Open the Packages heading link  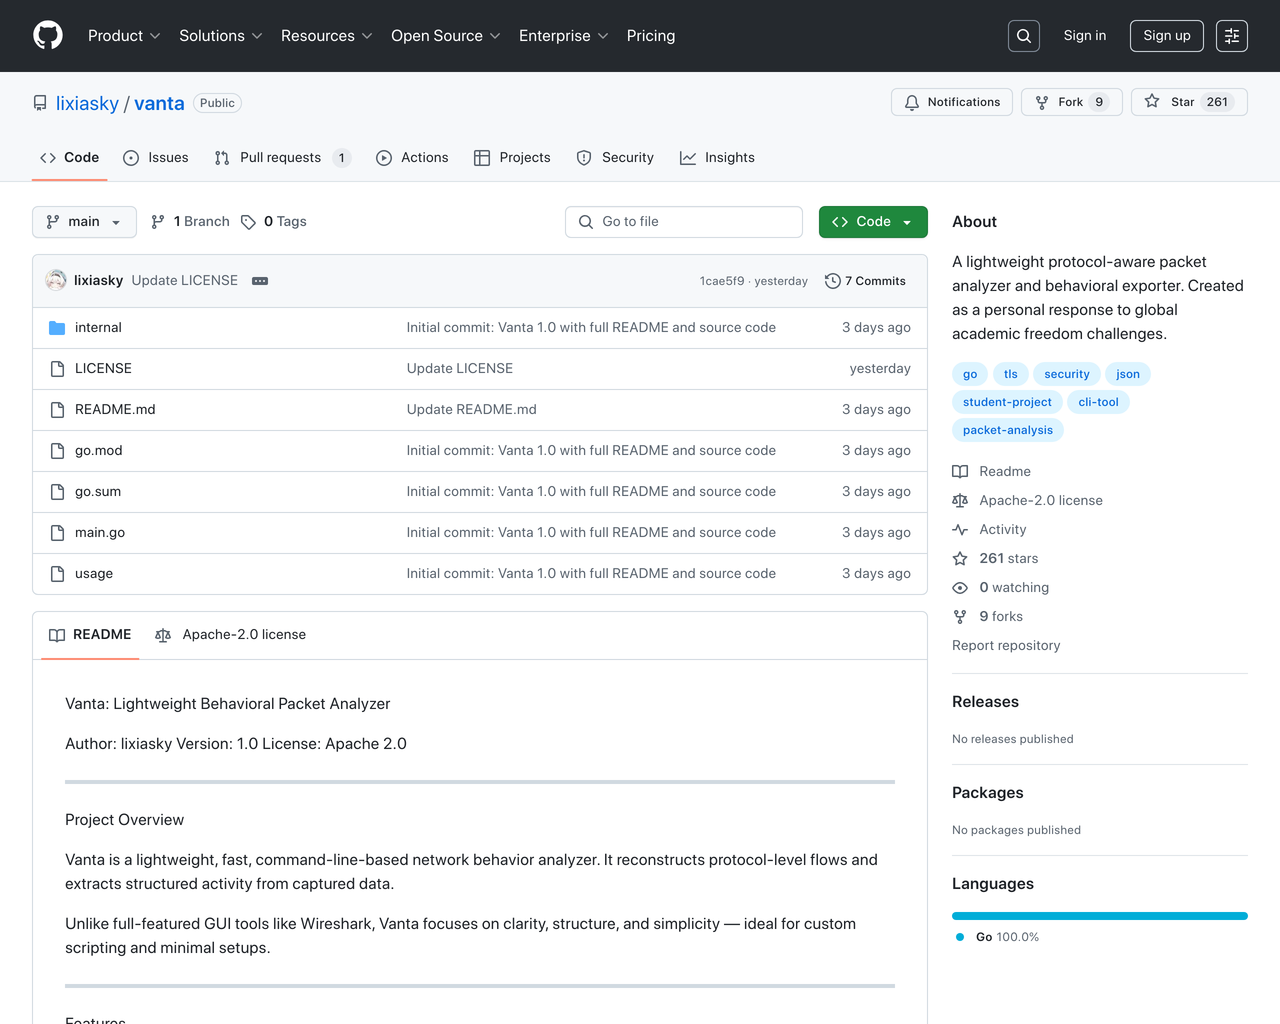(x=988, y=793)
